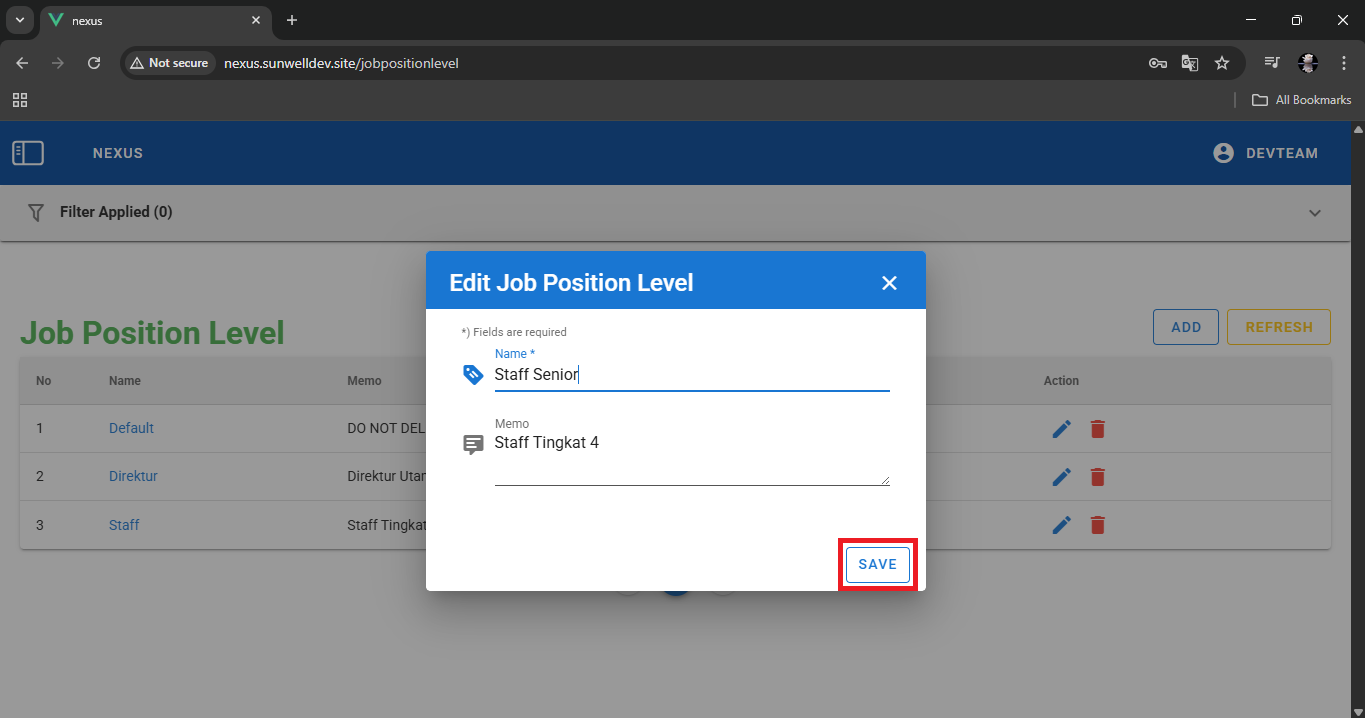Screen dimensions: 1365x718
Task: Open the browser tab search dropdown
Action: 19,20
